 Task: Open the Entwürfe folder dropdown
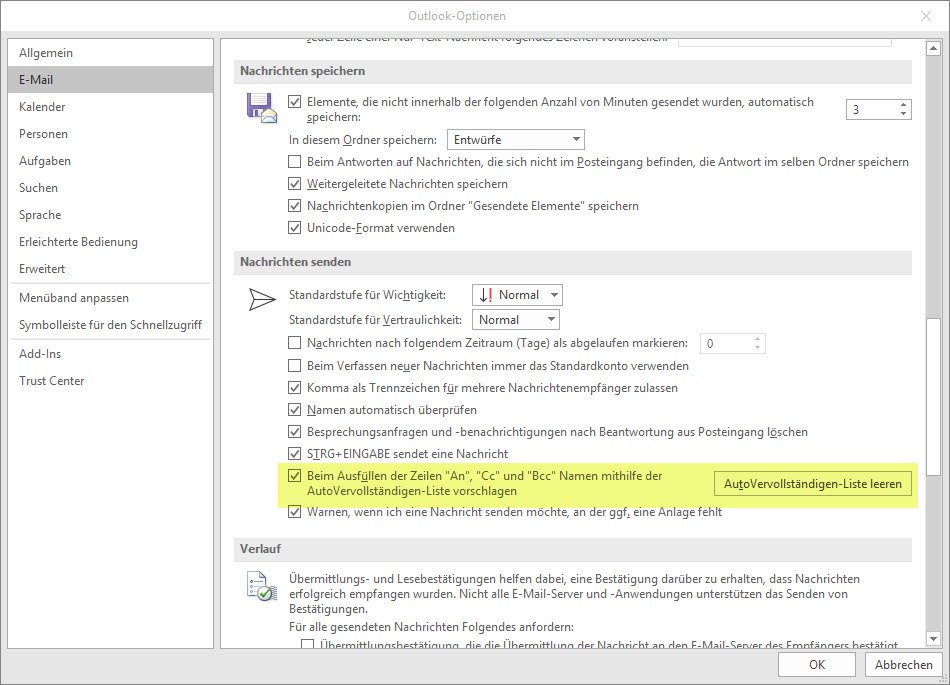point(516,140)
